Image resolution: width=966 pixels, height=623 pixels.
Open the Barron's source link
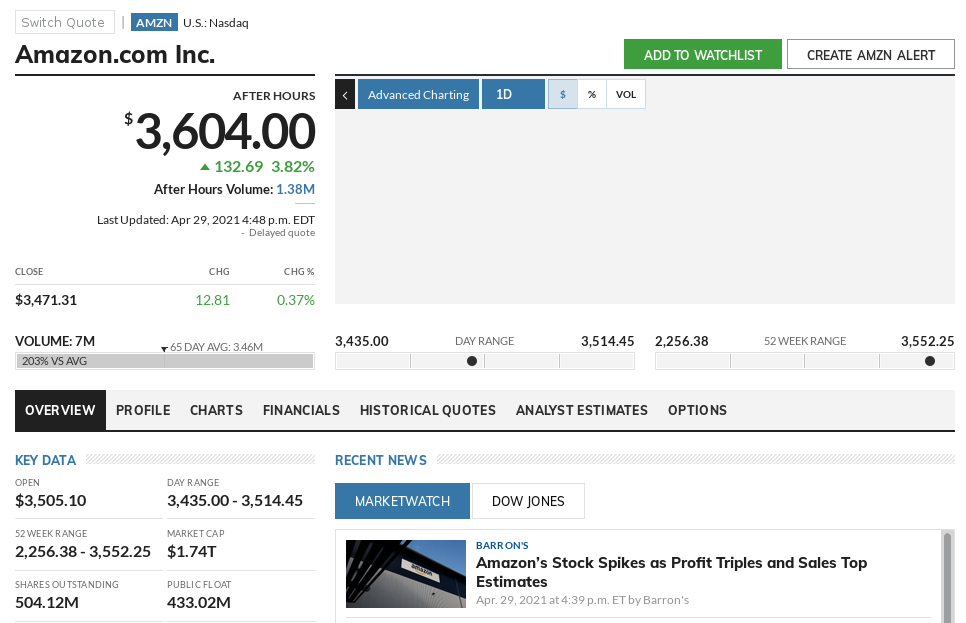coord(502,545)
